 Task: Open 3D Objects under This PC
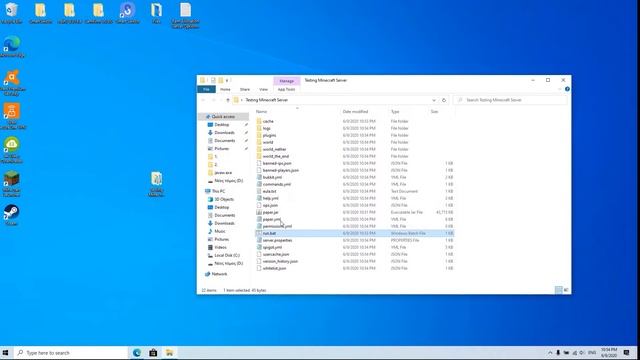(x=224, y=199)
